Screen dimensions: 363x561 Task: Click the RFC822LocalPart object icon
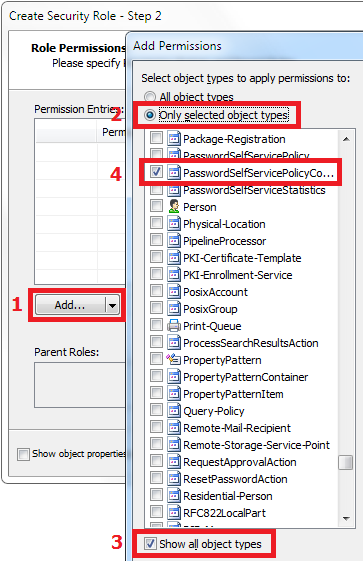(x=174, y=512)
